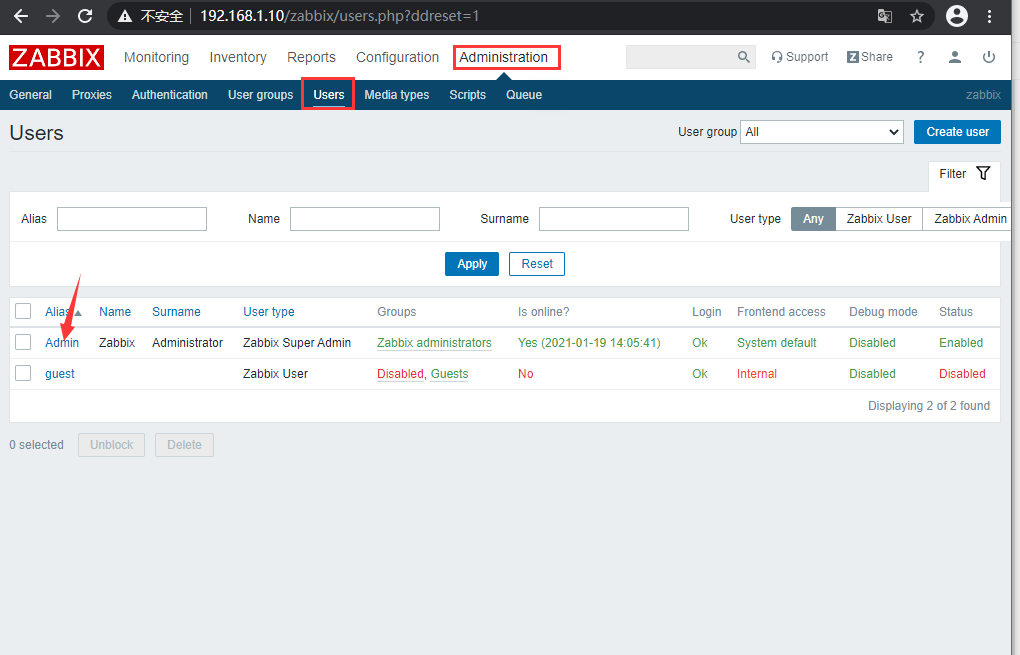Click the sign out power icon

tap(989, 57)
